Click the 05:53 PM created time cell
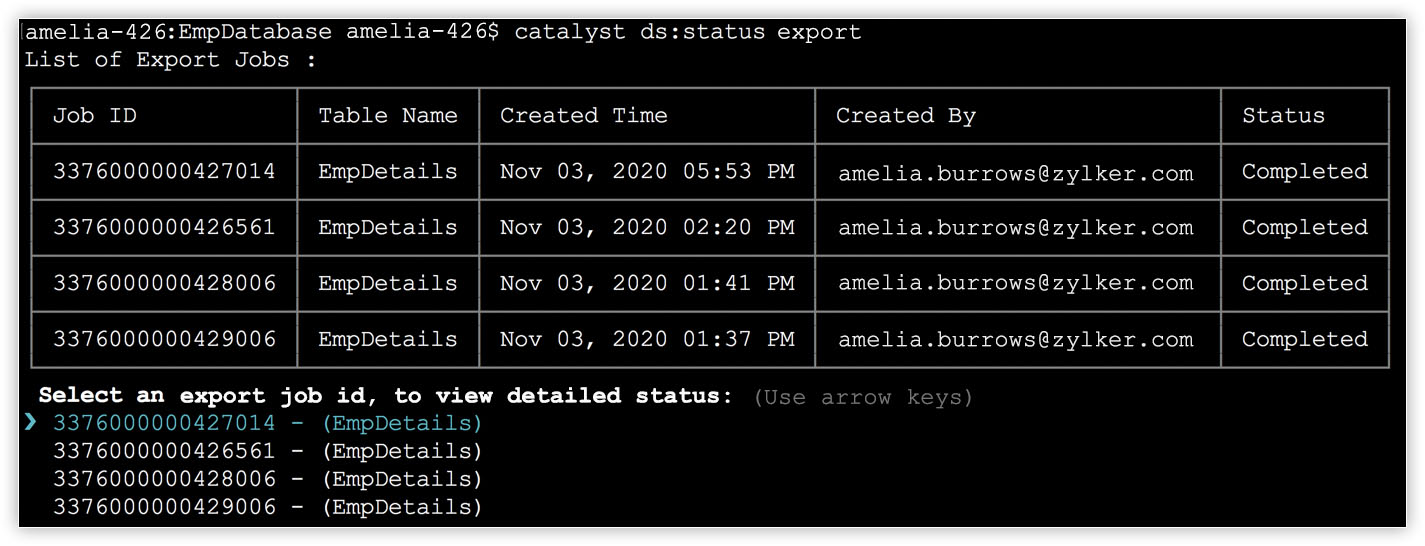This screenshot has width=1425, height=546. point(647,171)
